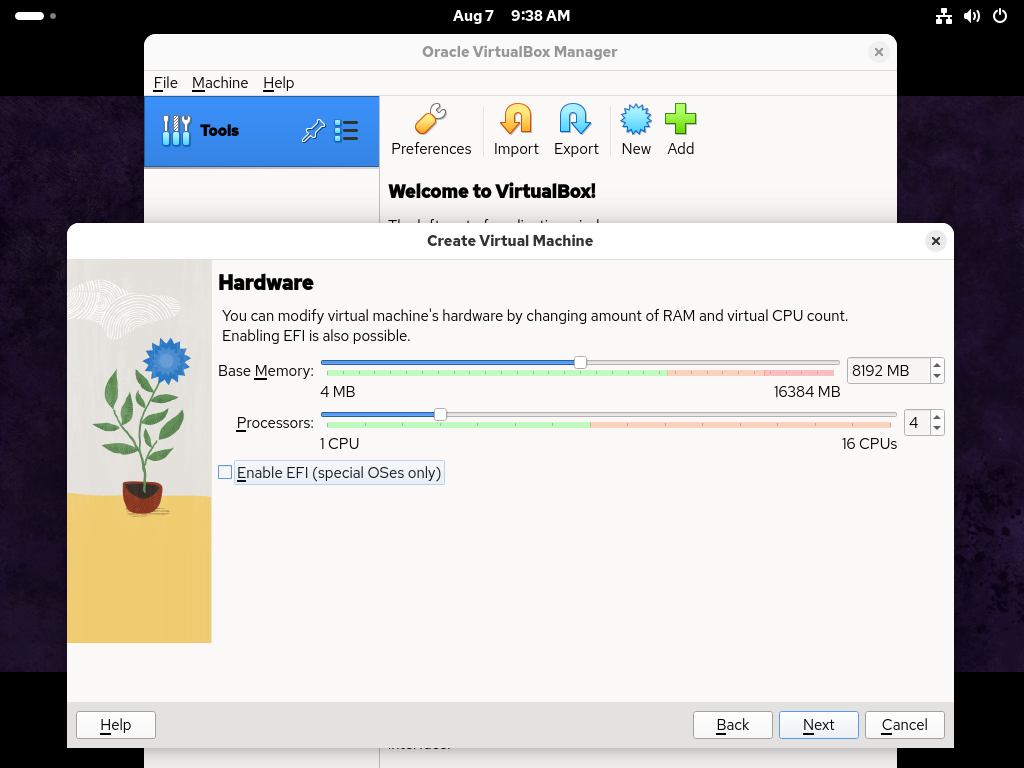Click the Processors slider handle
This screenshot has width=1024, height=768.
tap(440, 414)
